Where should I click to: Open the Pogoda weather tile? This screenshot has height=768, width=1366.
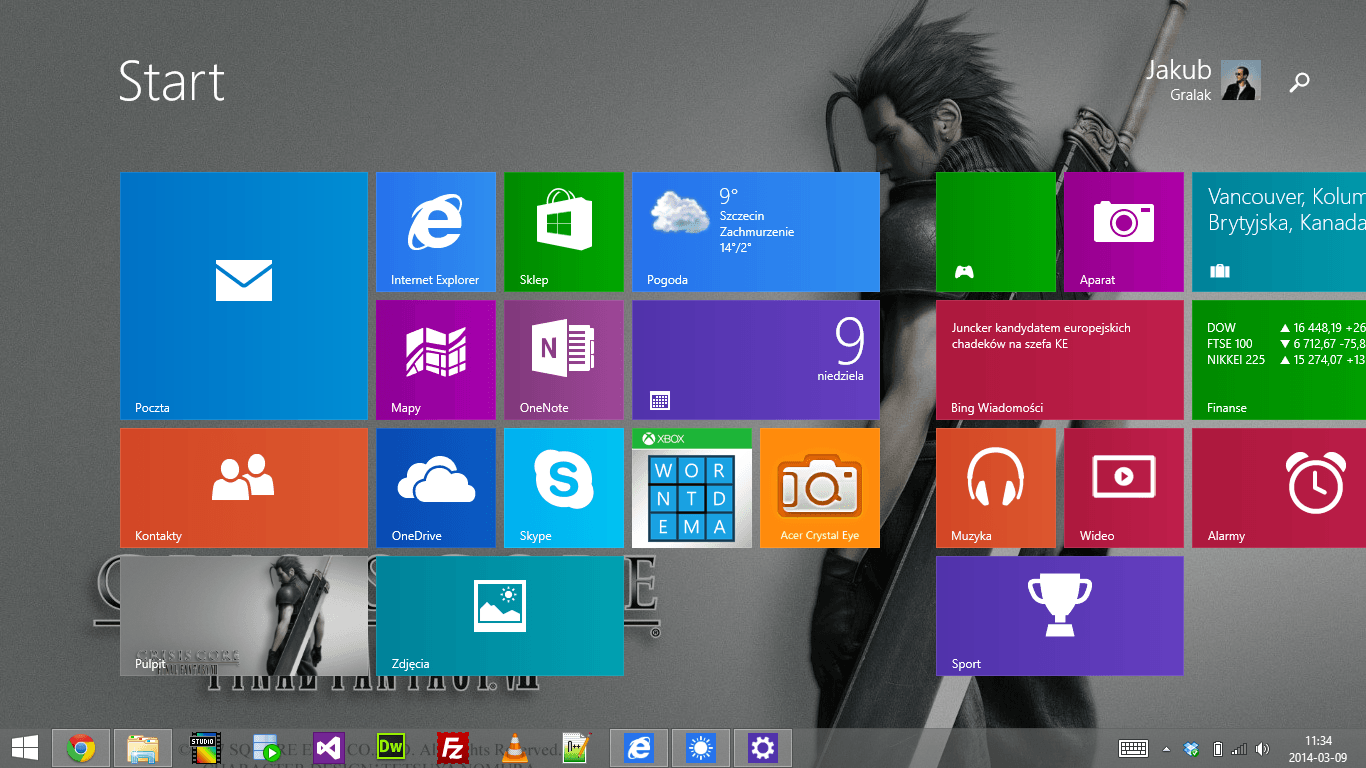pyautogui.click(x=756, y=232)
